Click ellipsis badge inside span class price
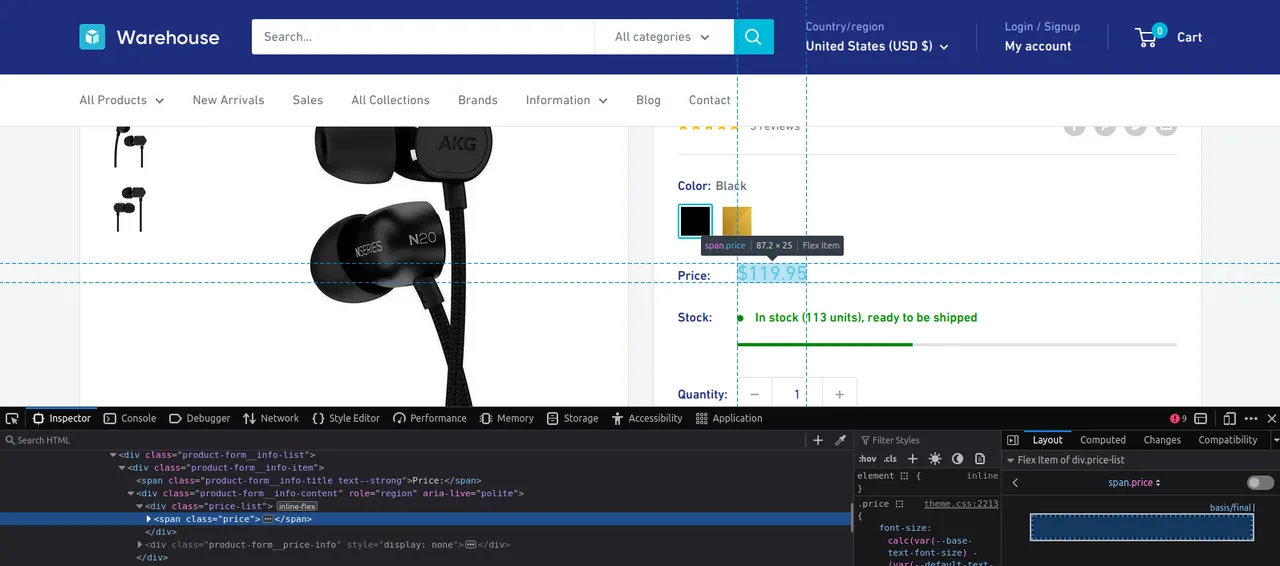This screenshot has height=566, width=1280. click(x=268, y=519)
